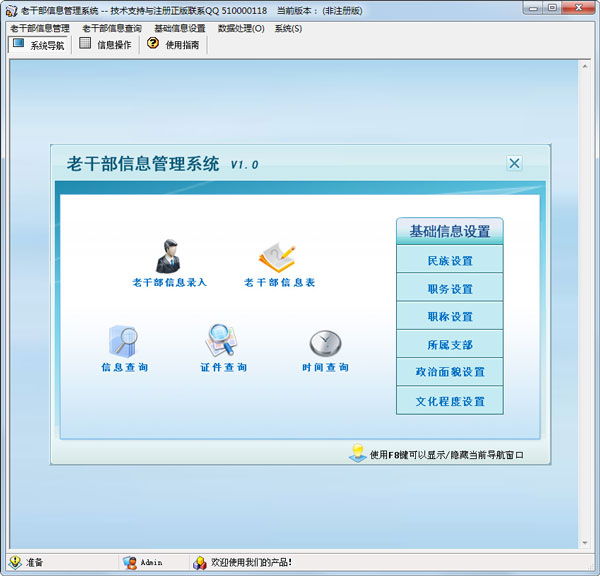The width and height of the screenshot is (600, 576).
Task: Click the 老干部信息表 text link
Action: (x=279, y=282)
